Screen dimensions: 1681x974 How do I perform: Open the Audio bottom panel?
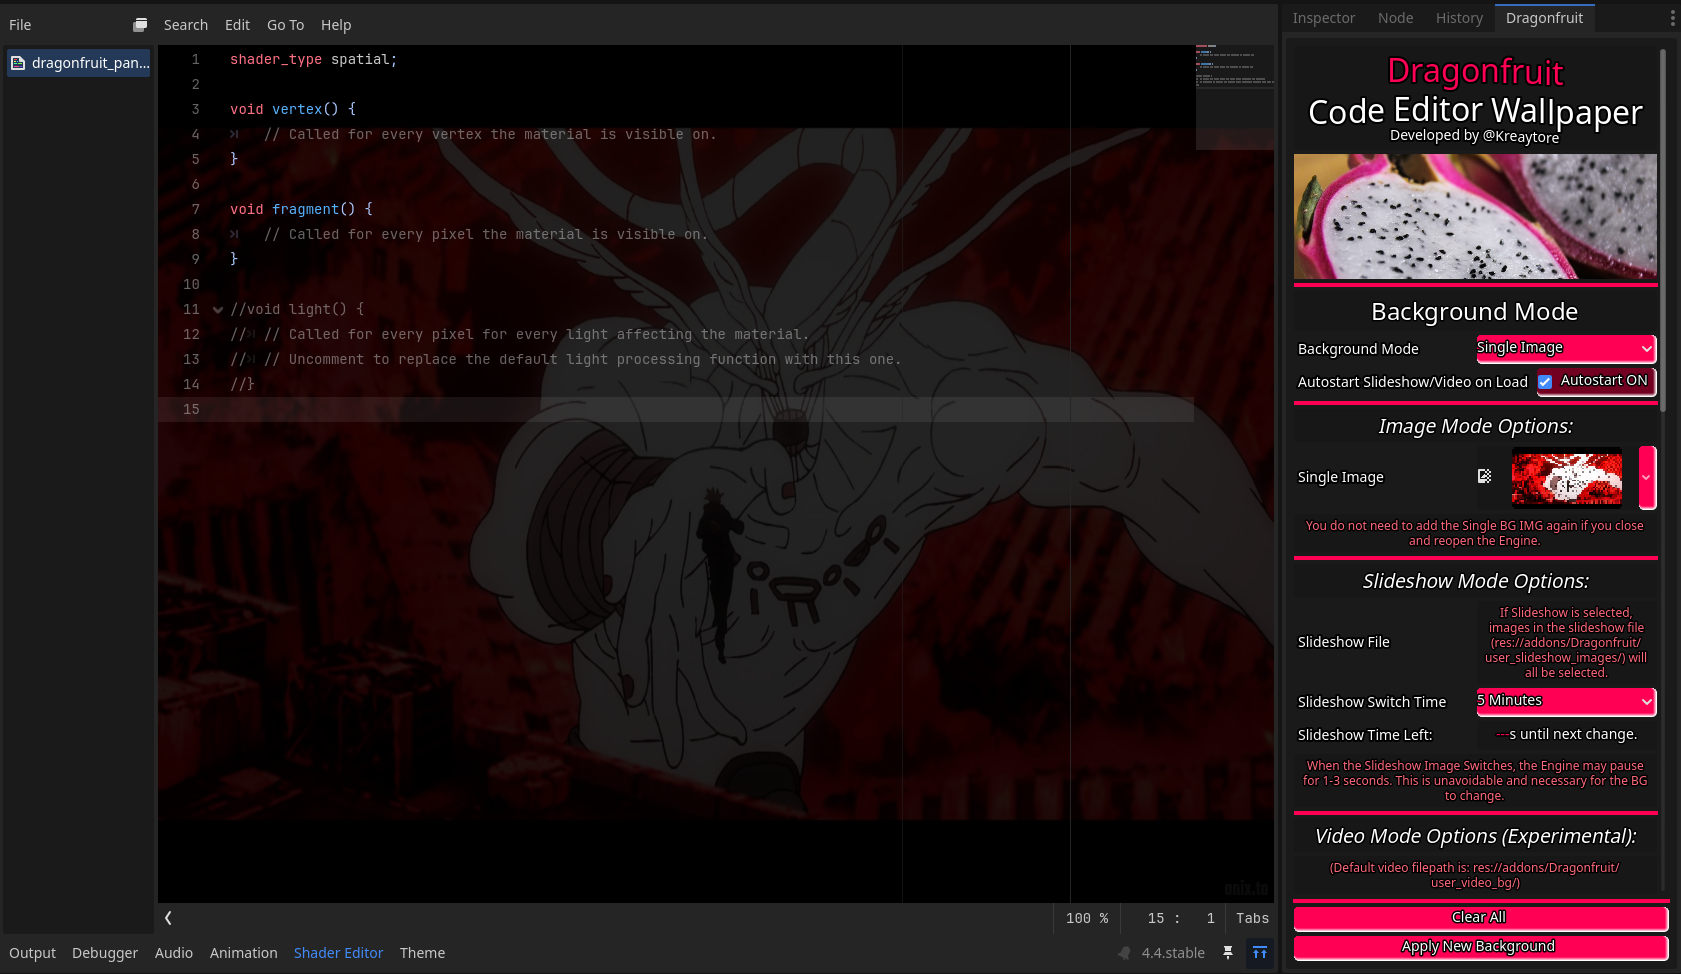tap(174, 953)
